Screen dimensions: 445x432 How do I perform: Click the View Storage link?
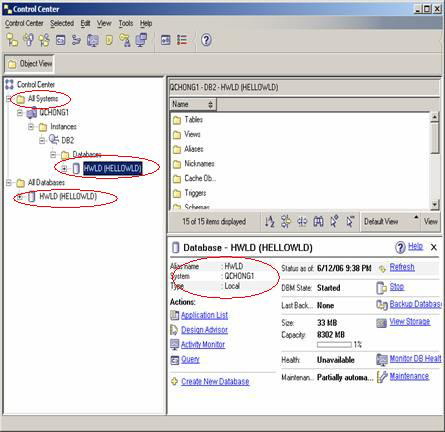[410, 322]
